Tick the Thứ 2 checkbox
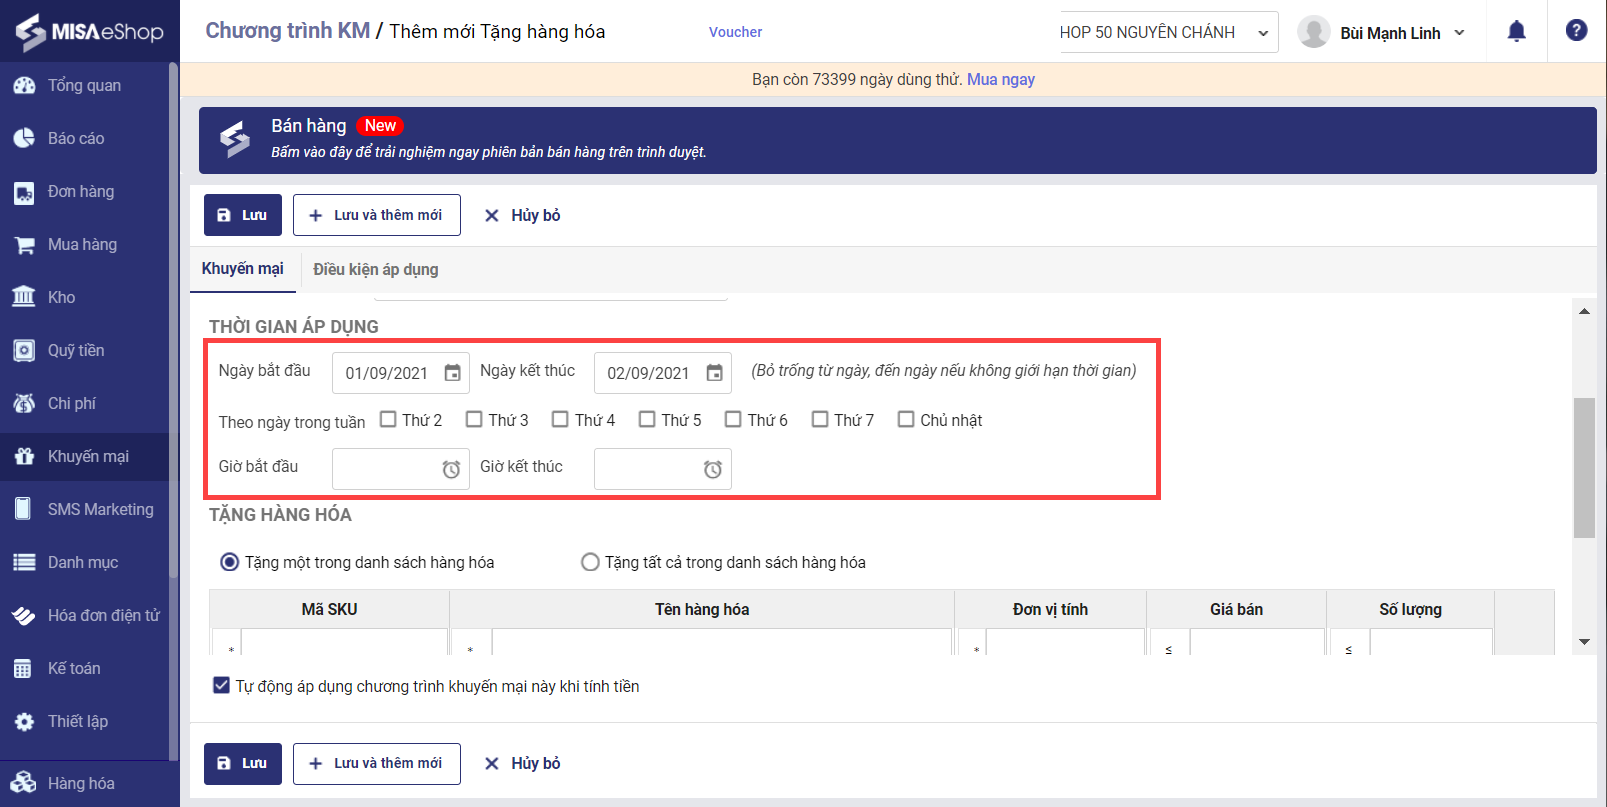The image size is (1607, 807). [x=388, y=419]
